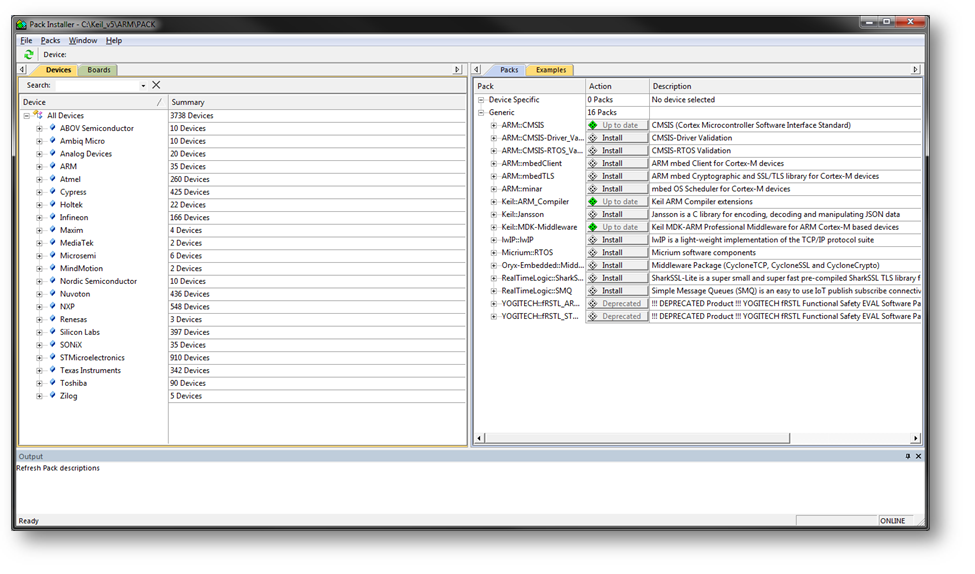Click the vendor icon next to Atmel
The height and width of the screenshot is (574, 975).
point(52,179)
